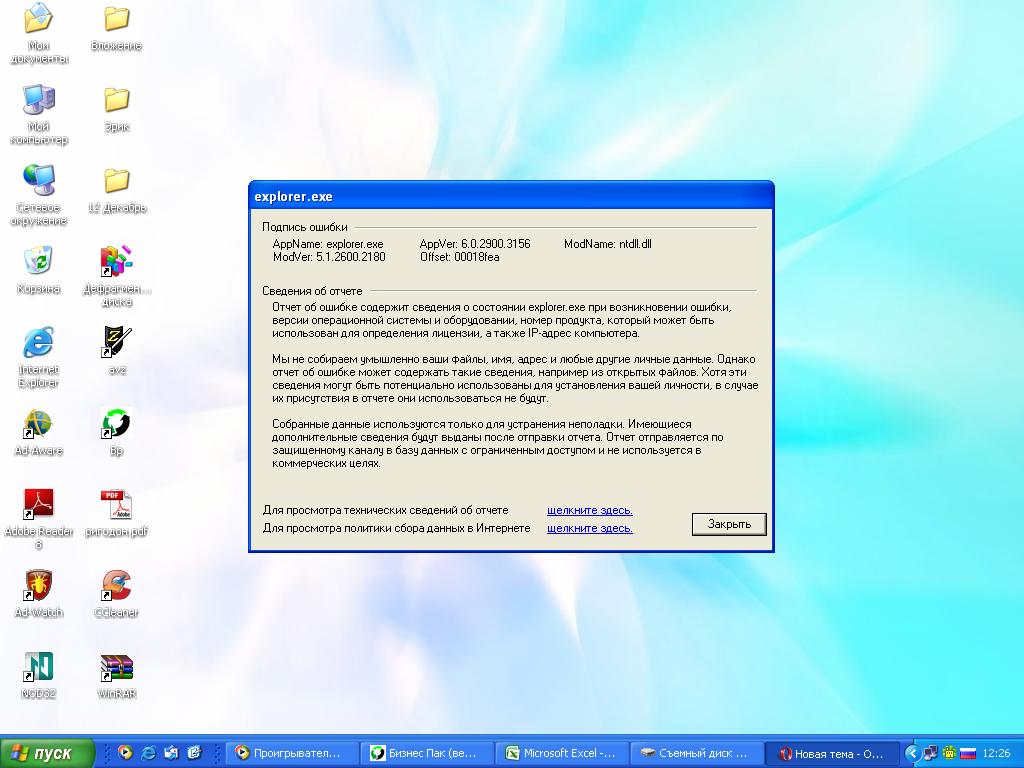Click the Закрыть button in the dialog

coord(729,524)
